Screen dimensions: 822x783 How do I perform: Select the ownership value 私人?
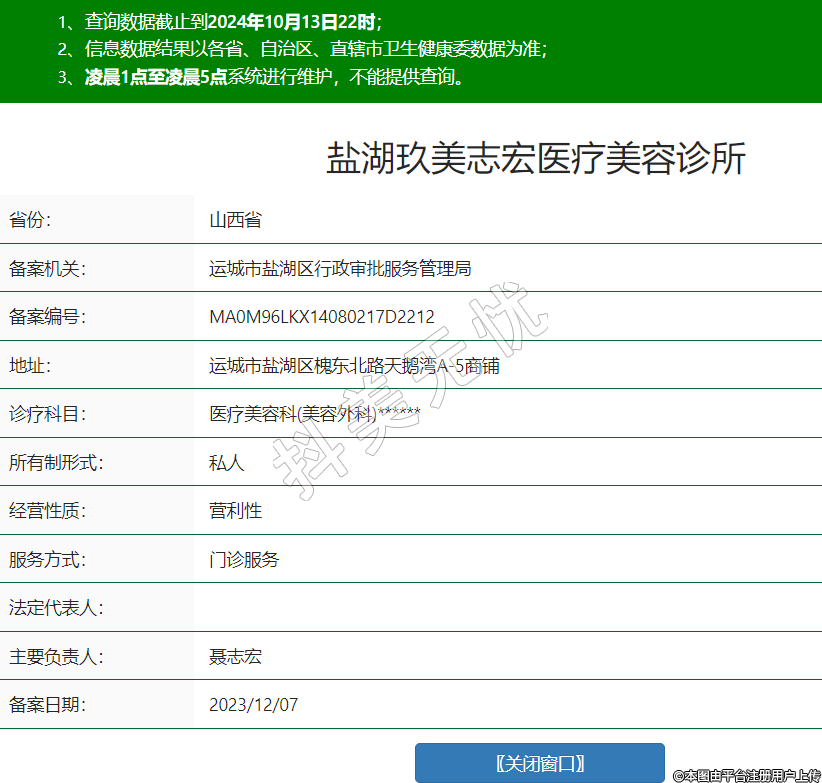(226, 462)
